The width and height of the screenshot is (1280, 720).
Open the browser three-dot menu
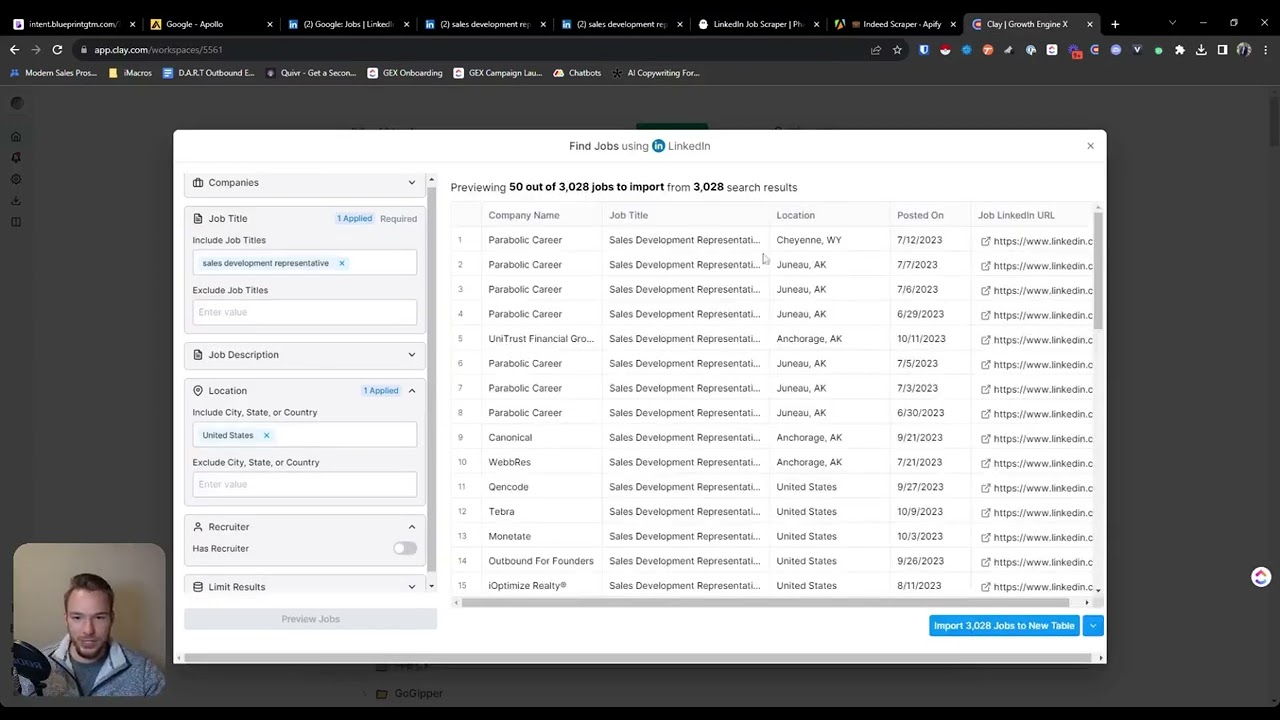(1265, 50)
